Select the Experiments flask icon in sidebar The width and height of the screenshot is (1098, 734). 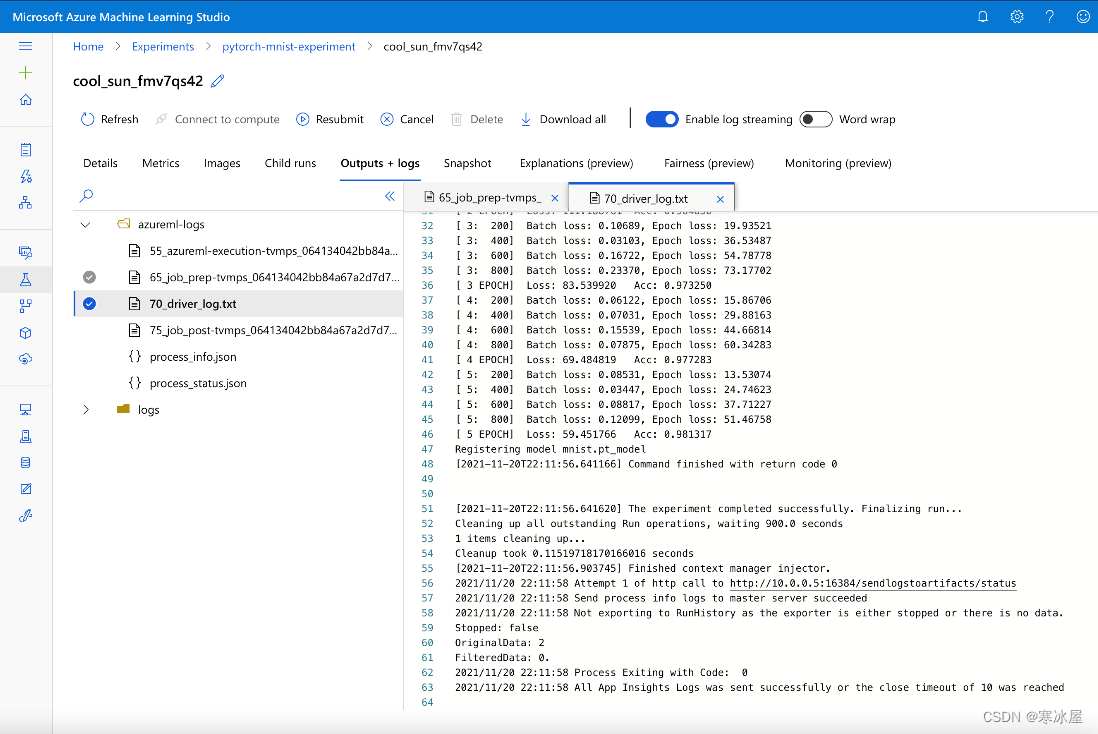click(26, 279)
